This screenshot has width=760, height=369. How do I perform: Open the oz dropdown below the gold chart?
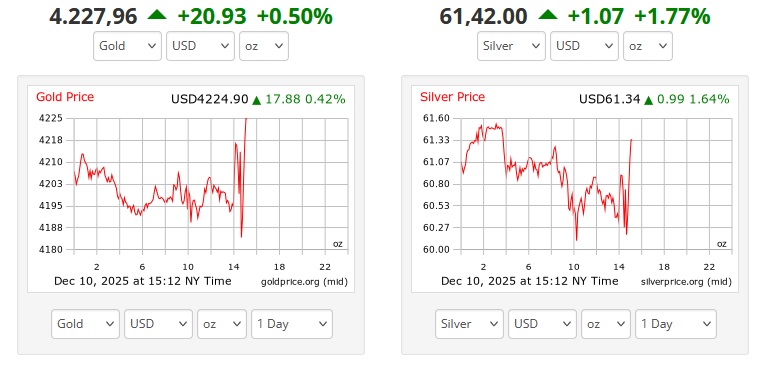[x=222, y=324]
